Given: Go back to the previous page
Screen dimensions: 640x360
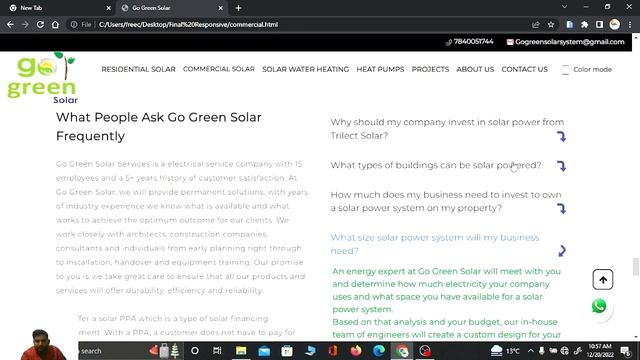Looking at the screenshot, I should pos(10,24).
